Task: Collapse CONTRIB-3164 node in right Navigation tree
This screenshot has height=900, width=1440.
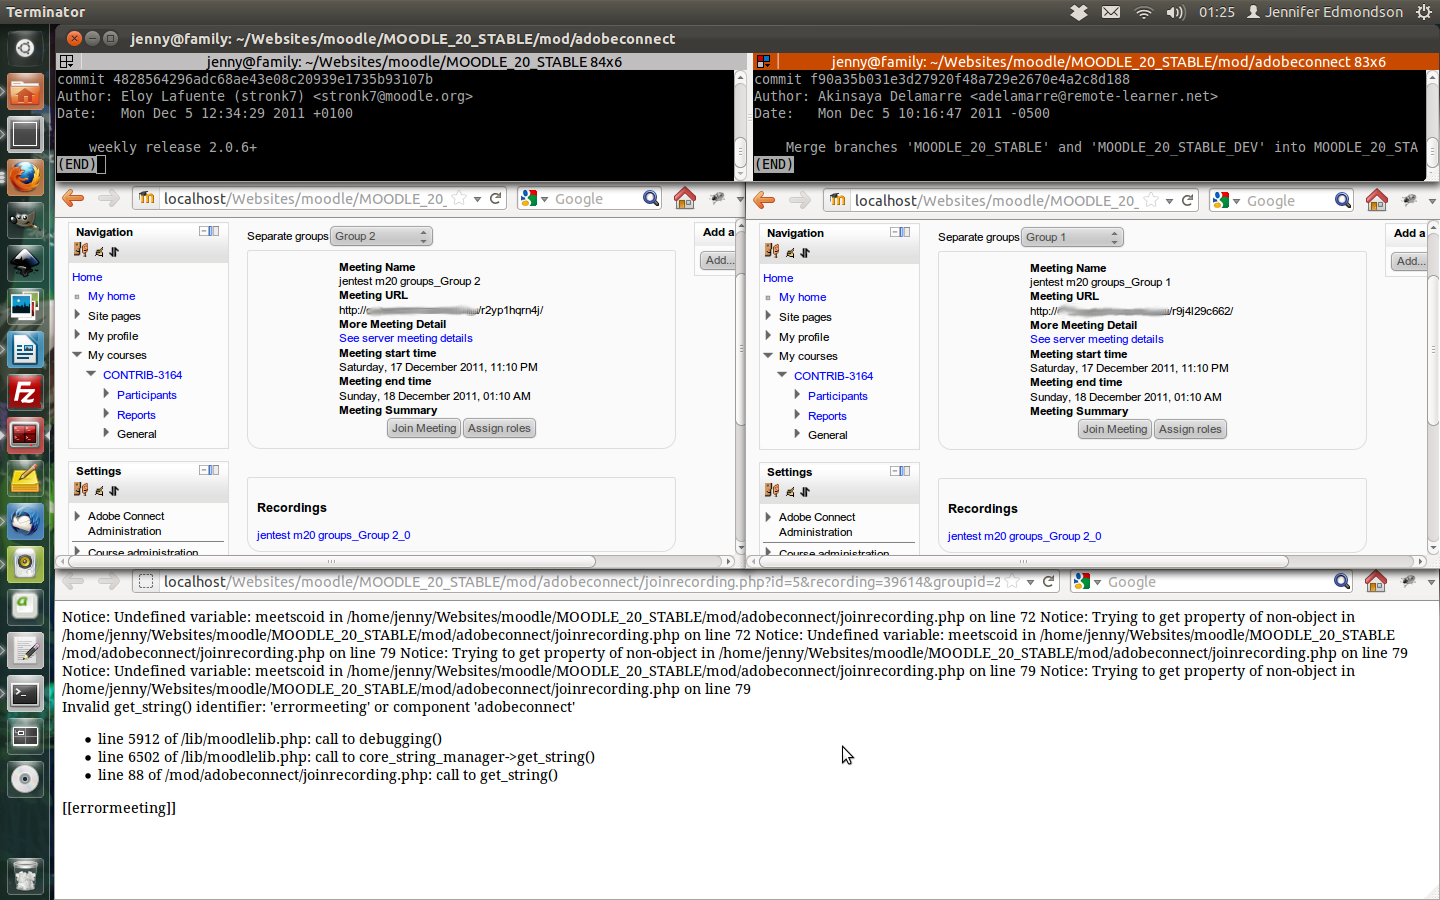Action: coord(782,375)
